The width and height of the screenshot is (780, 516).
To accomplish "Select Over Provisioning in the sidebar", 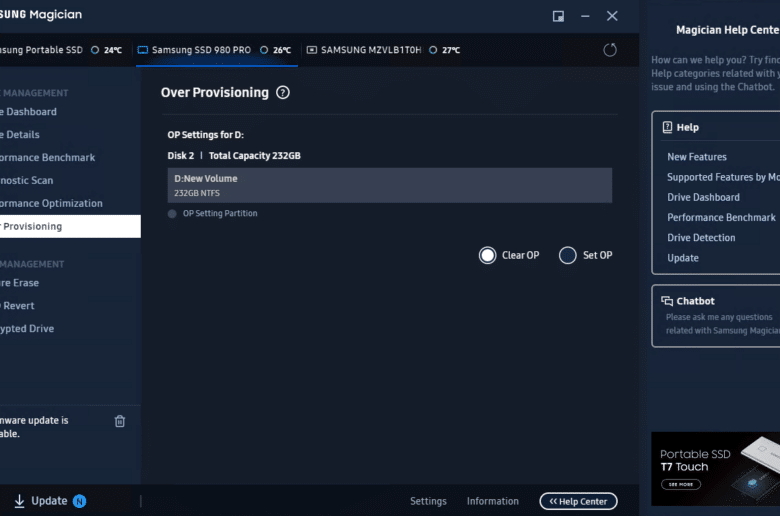I will click(x=70, y=226).
